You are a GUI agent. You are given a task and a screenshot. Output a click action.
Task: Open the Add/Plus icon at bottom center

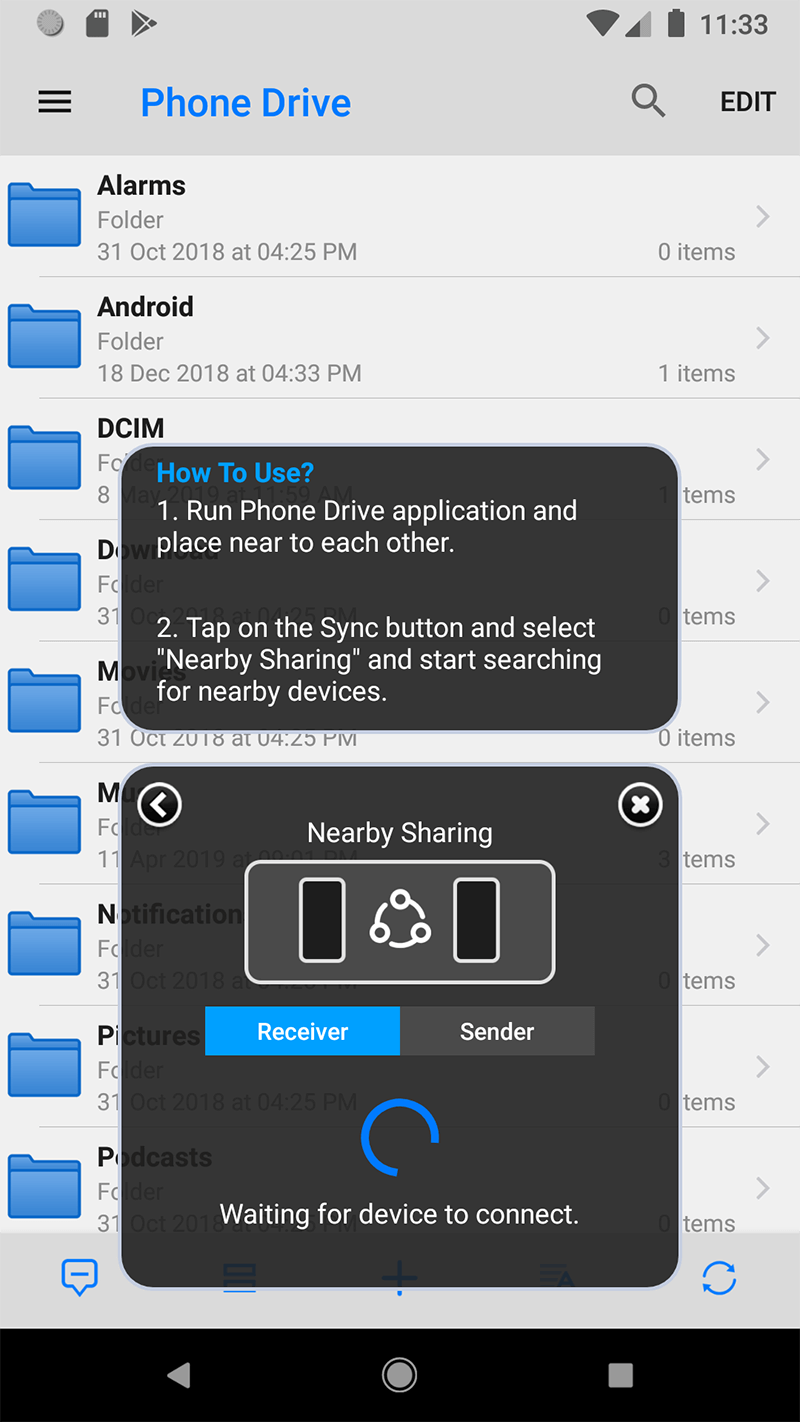[x=399, y=1278]
